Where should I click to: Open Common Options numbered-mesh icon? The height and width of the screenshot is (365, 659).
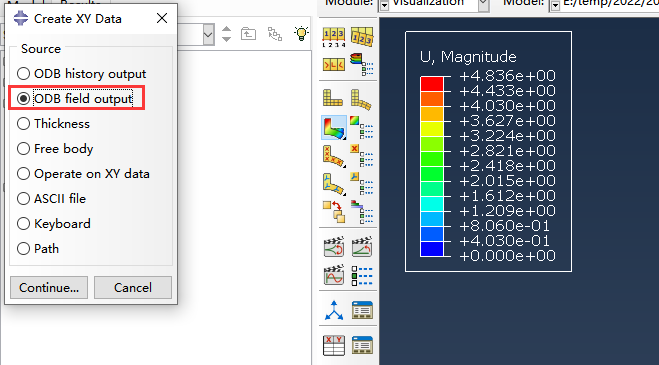[x=334, y=37]
